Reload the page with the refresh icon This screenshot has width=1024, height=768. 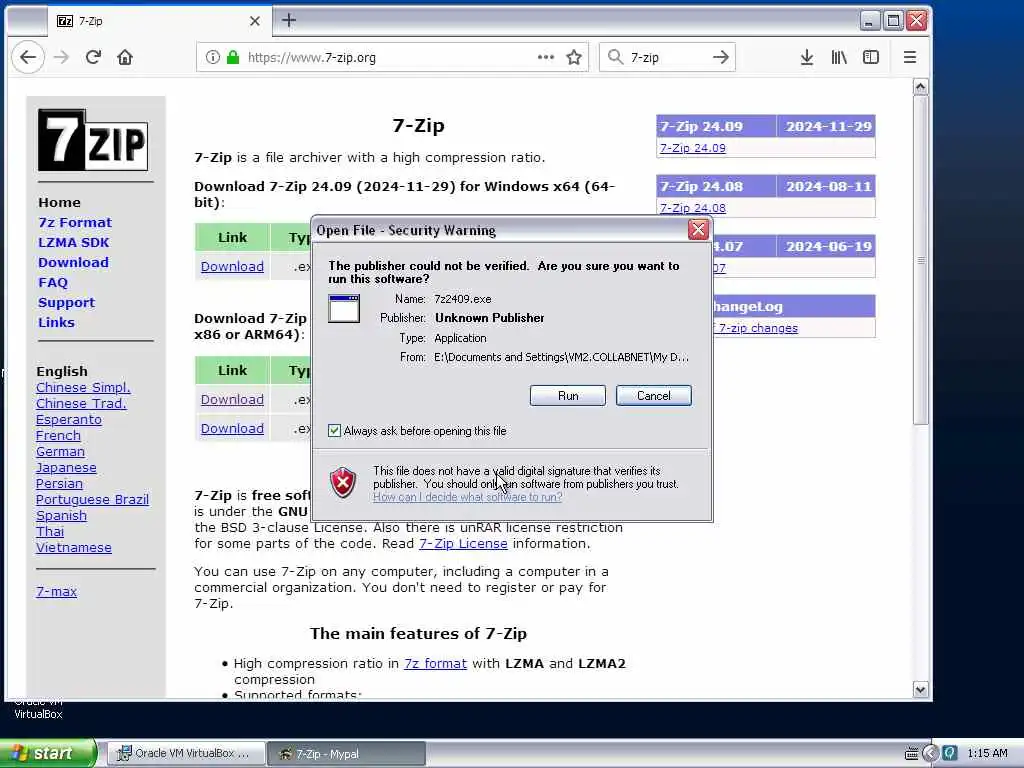[x=93, y=57]
